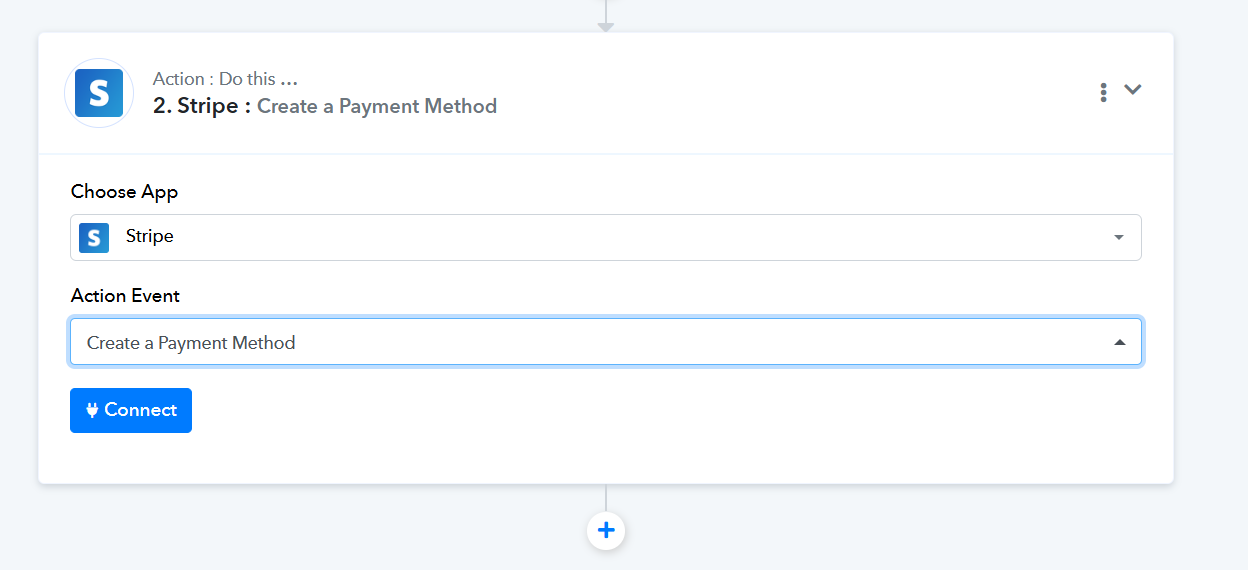Click the 'Action Event' label
Screen dimensions: 1248x570
tap(125, 296)
